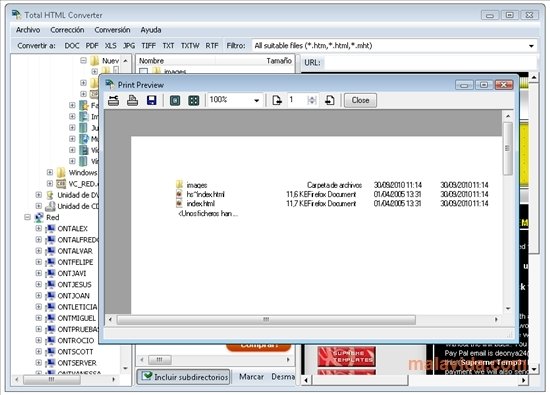Click the Windows folder icon in tree
The width and height of the screenshot is (550, 395).
(61, 172)
